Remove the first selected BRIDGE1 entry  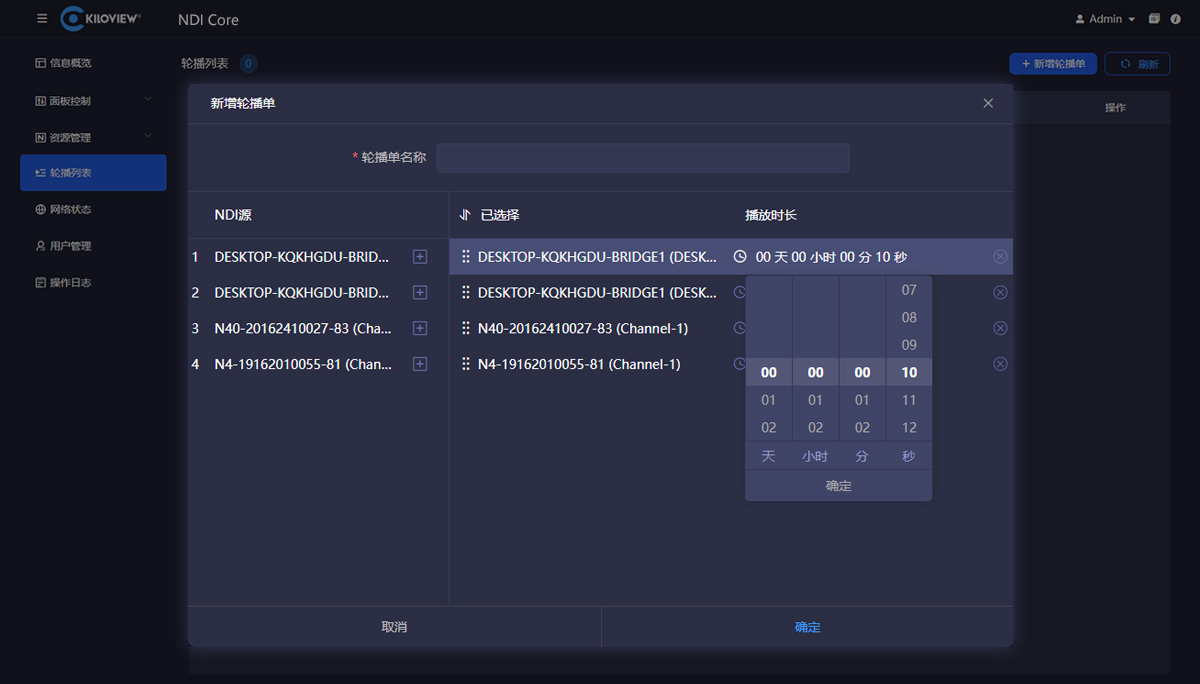tap(1000, 257)
